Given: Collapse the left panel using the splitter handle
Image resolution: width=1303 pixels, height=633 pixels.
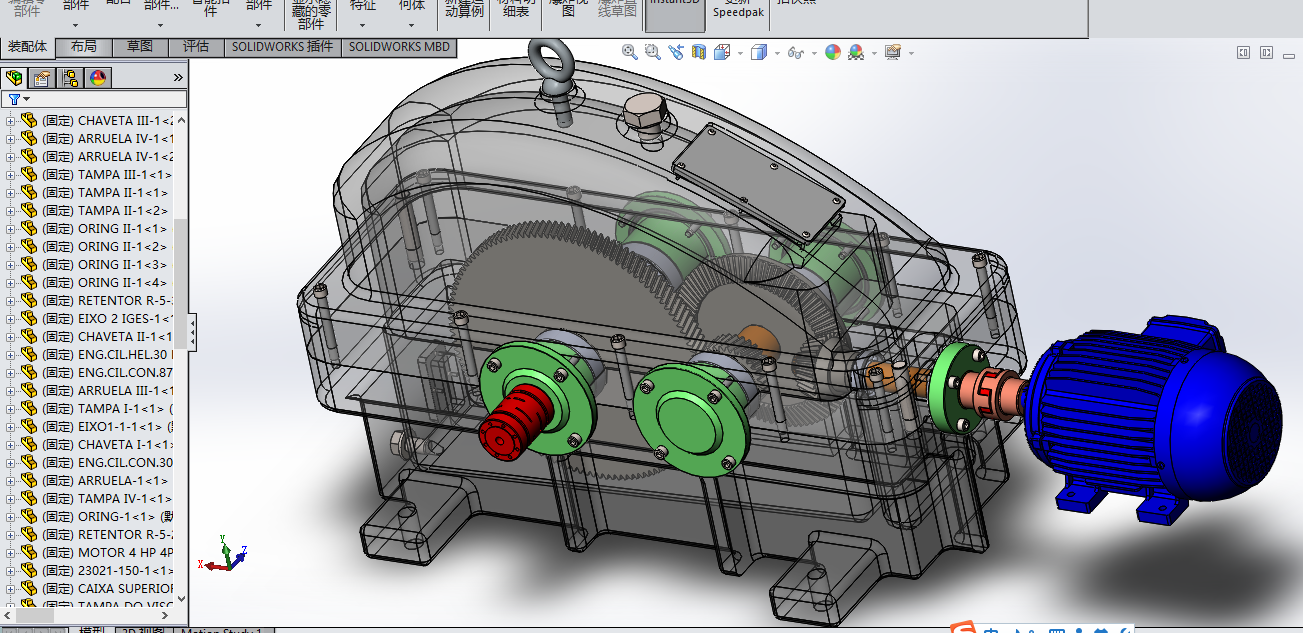Looking at the screenshot, I should pos(192,330).
